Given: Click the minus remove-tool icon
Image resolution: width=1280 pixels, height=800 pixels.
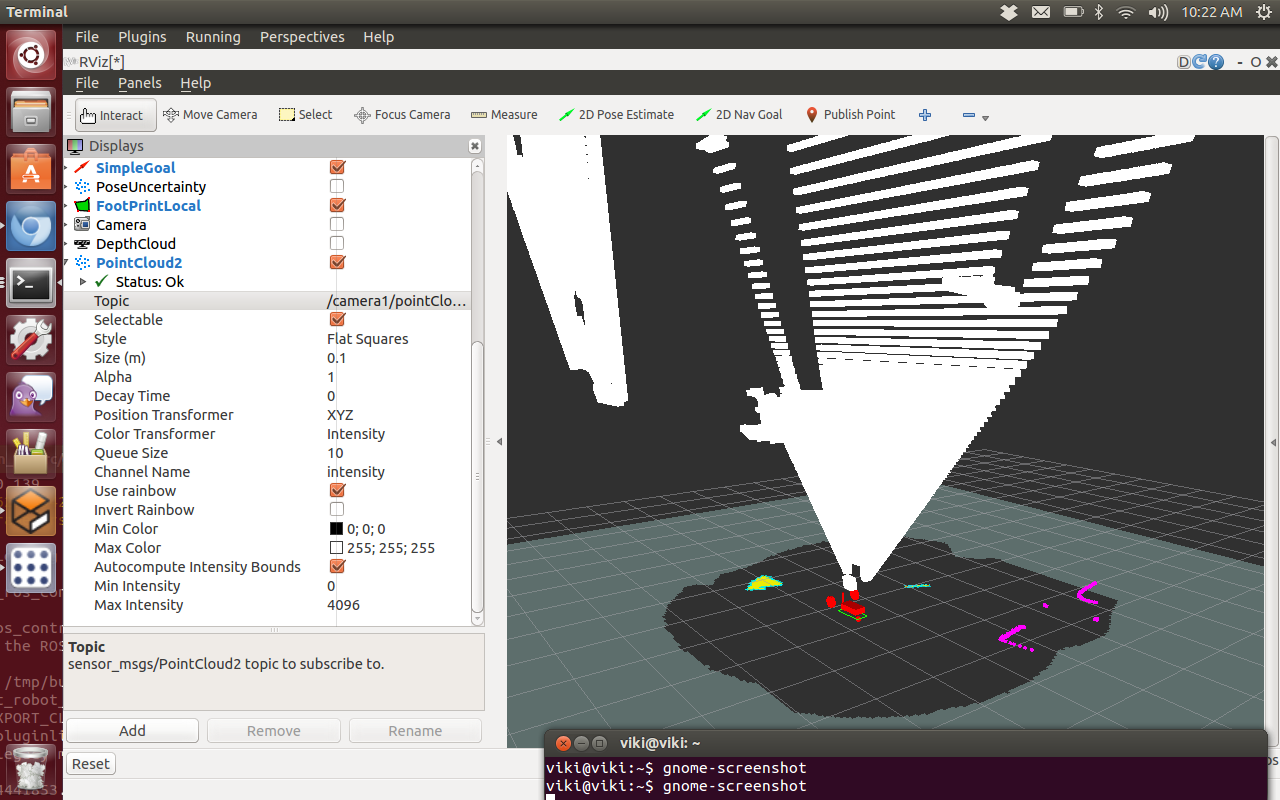Looking at the screenshot, I should (x=968, y=115).
